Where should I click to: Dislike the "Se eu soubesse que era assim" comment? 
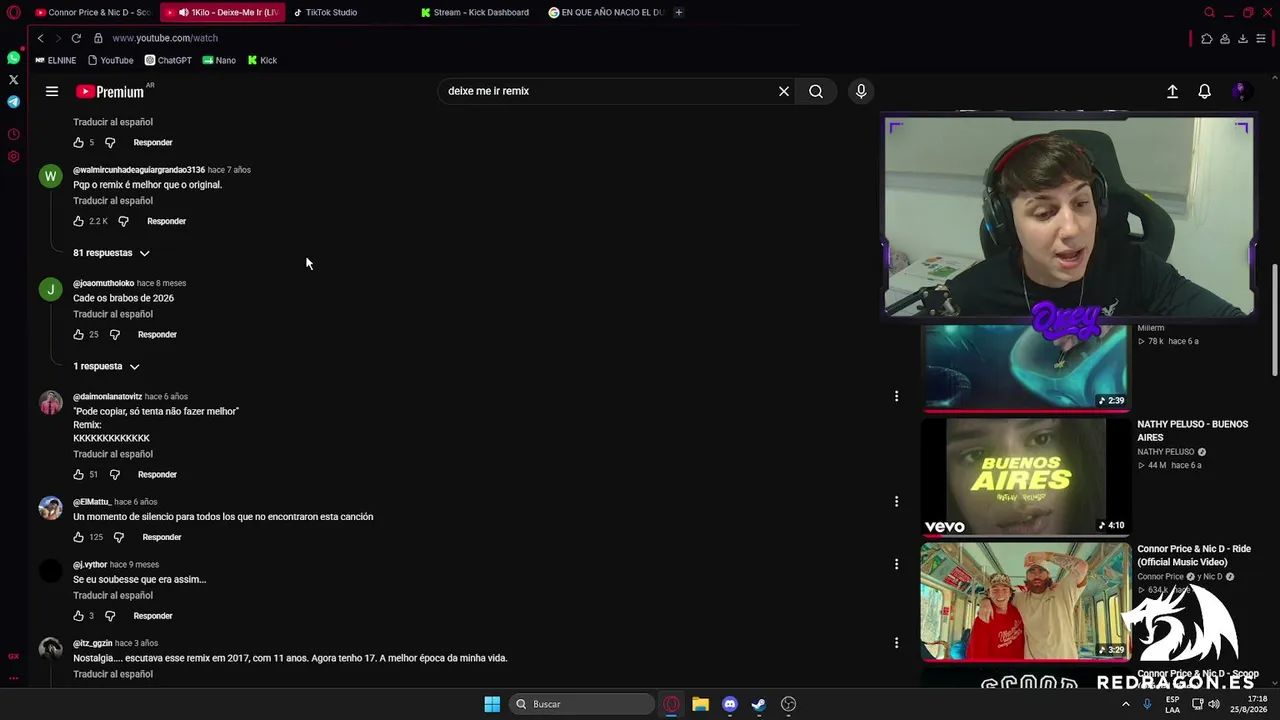(x=110, y=616)
